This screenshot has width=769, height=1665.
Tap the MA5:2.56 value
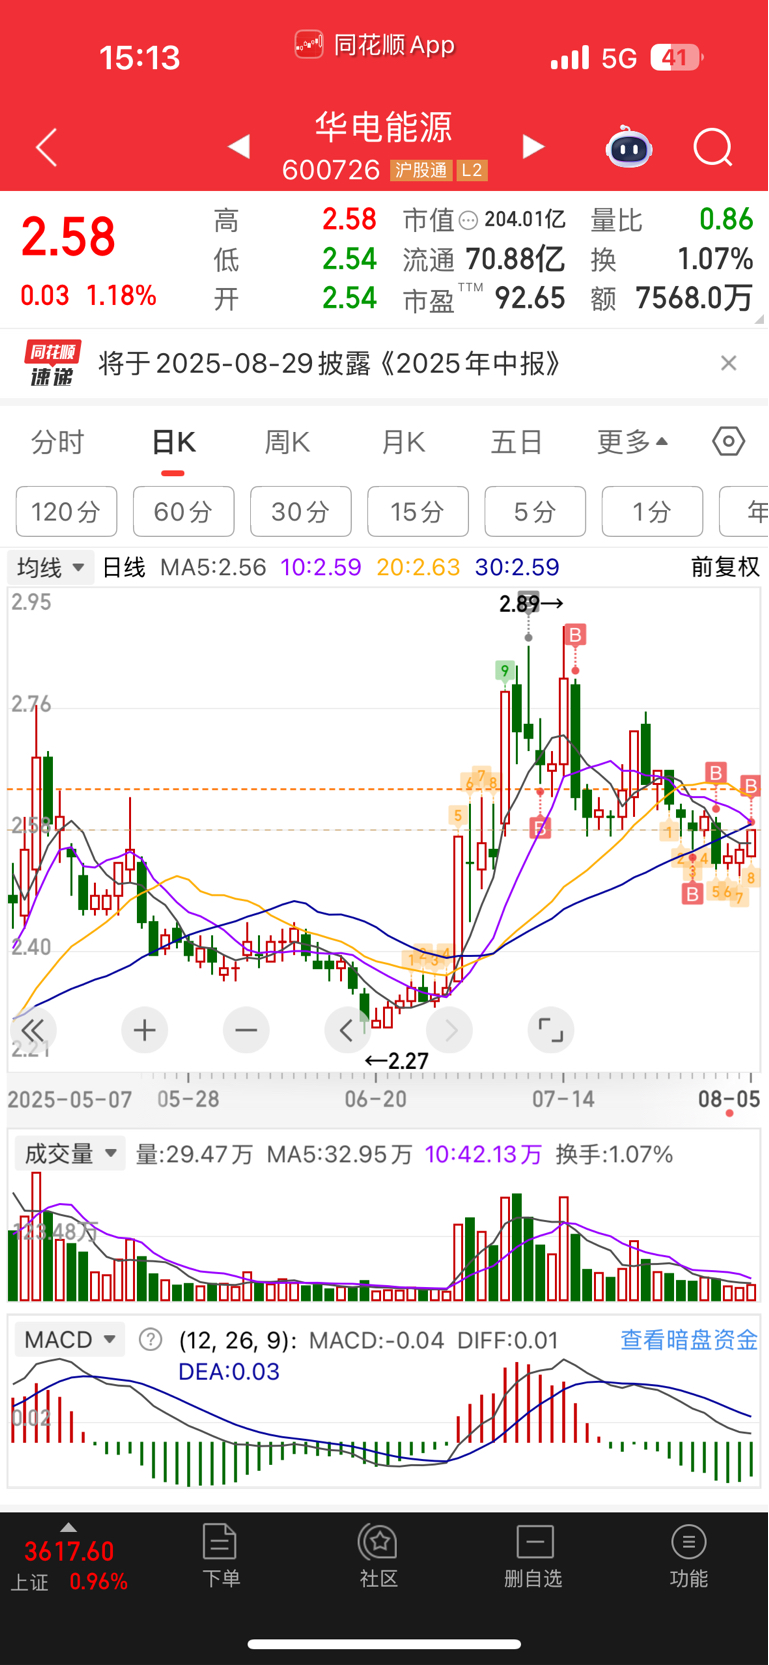[x=213, y=567]
